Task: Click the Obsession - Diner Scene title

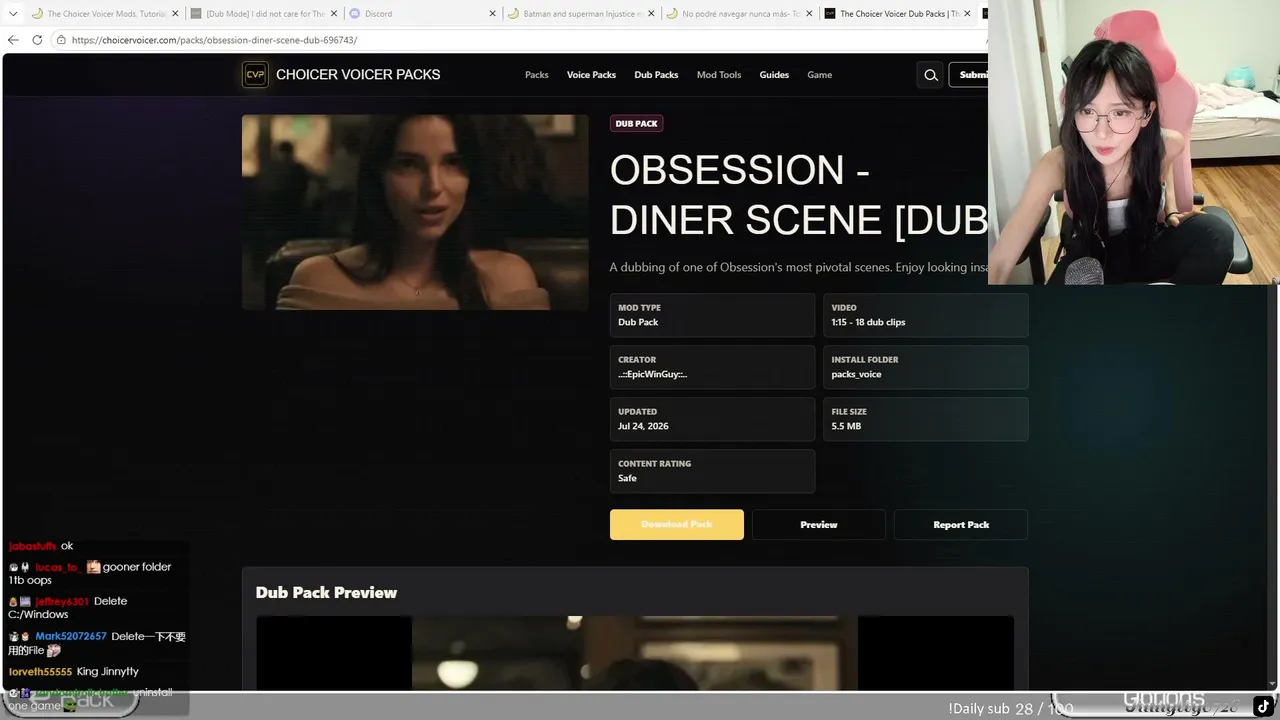Action: [798, 195]
